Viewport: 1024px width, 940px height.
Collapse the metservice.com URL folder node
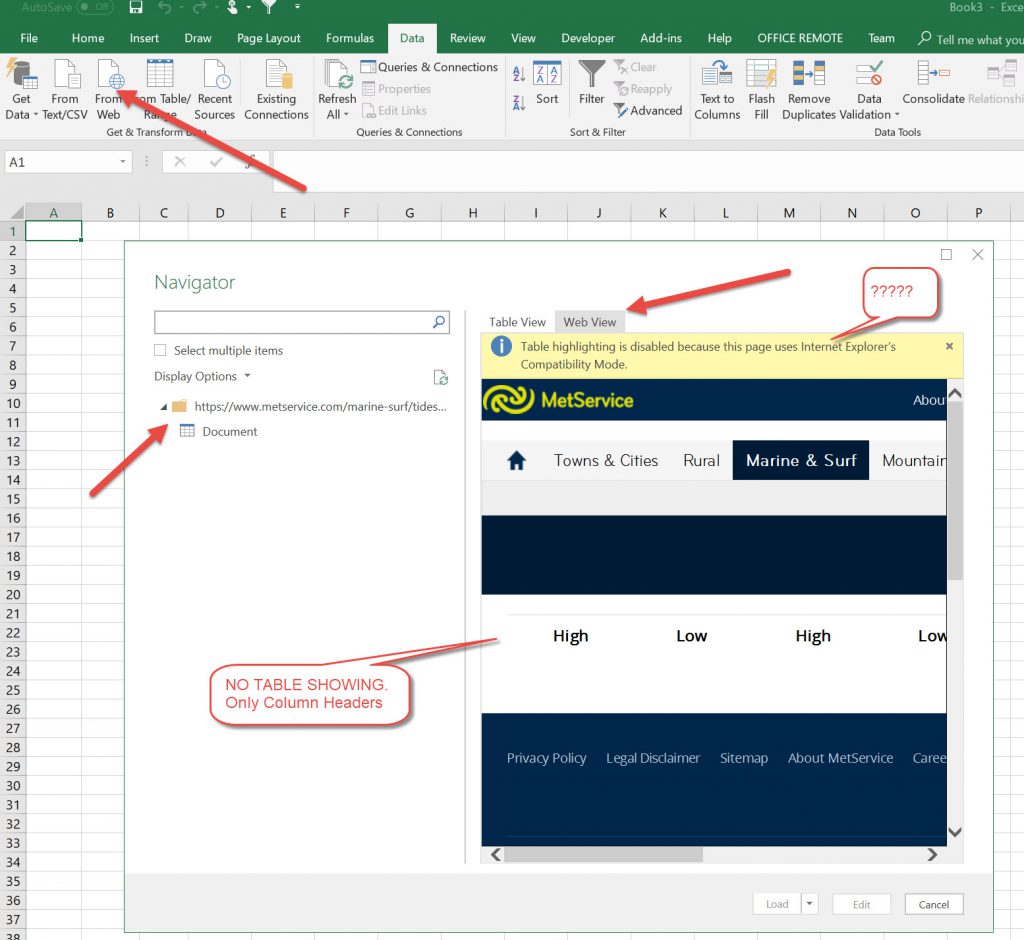coord(164,407)
